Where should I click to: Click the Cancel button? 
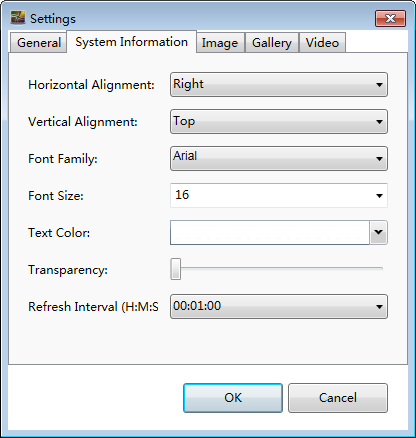338,398
